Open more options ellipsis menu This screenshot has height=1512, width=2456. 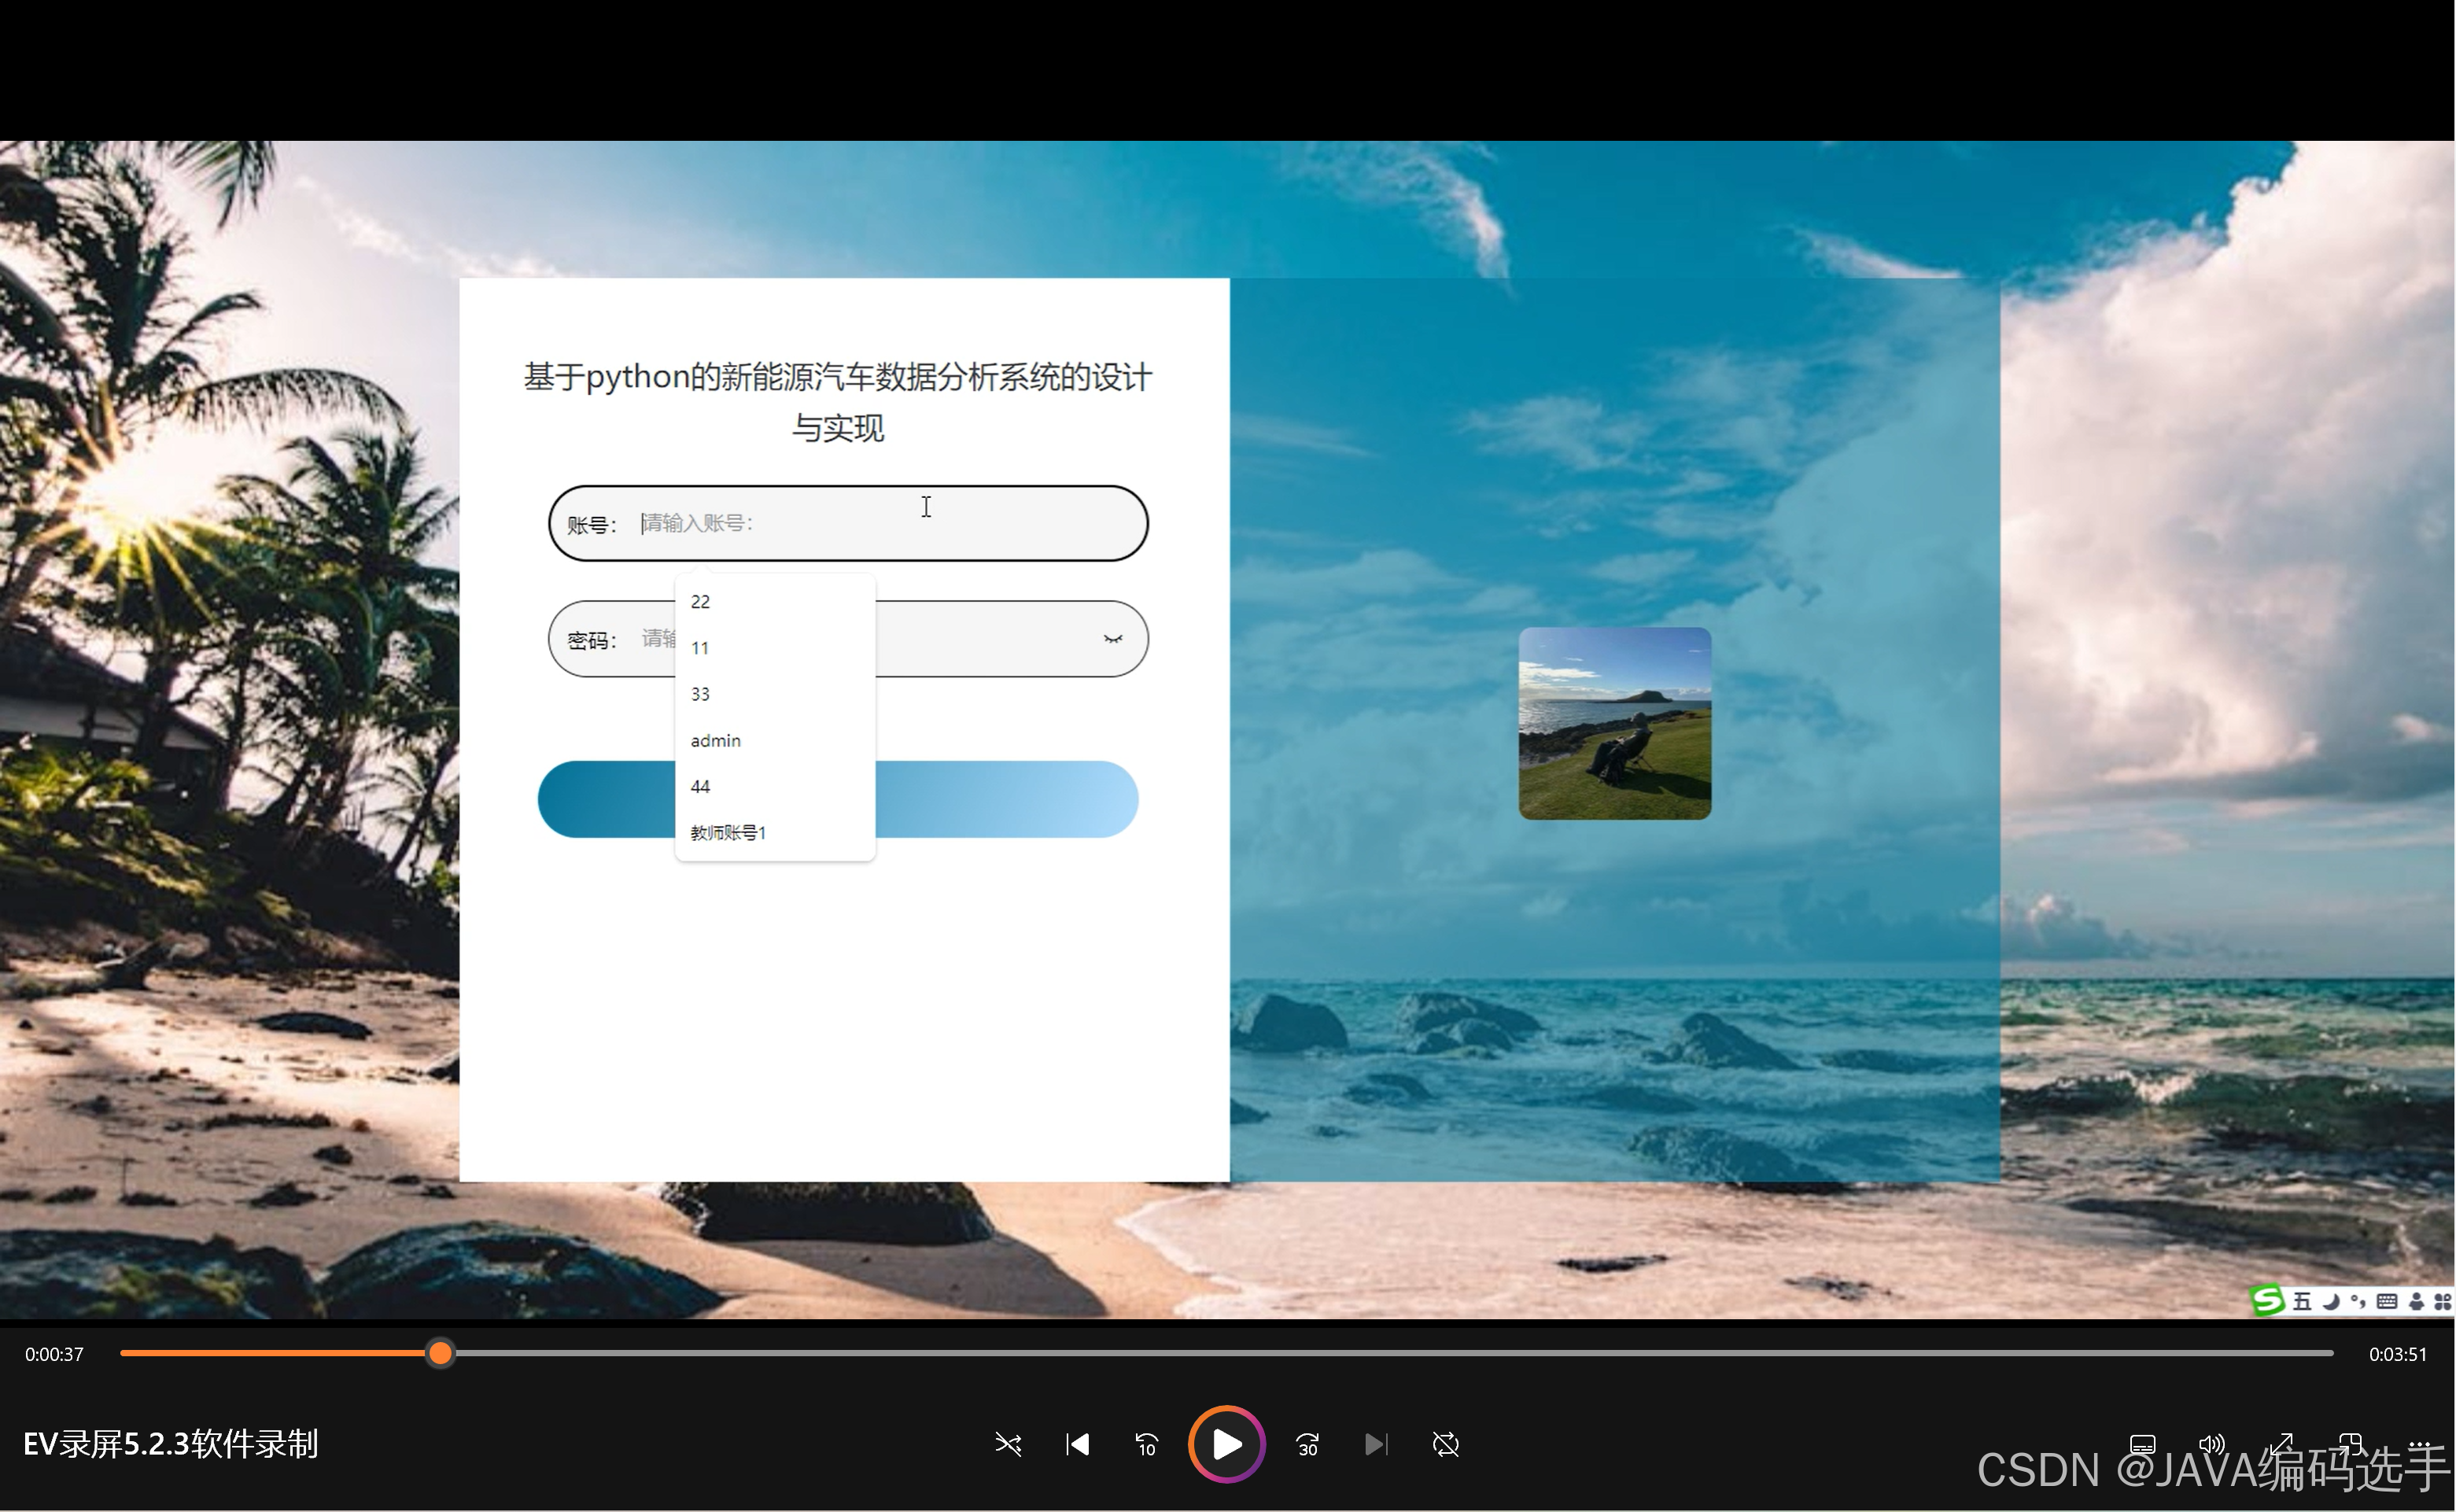[2419, 1444]
